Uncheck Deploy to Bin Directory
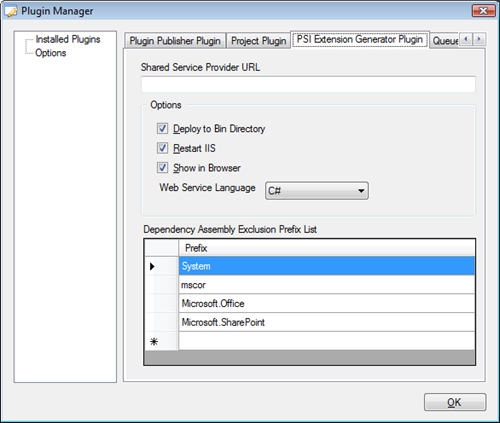Viewport: 500px width, 423px height. 162,129
